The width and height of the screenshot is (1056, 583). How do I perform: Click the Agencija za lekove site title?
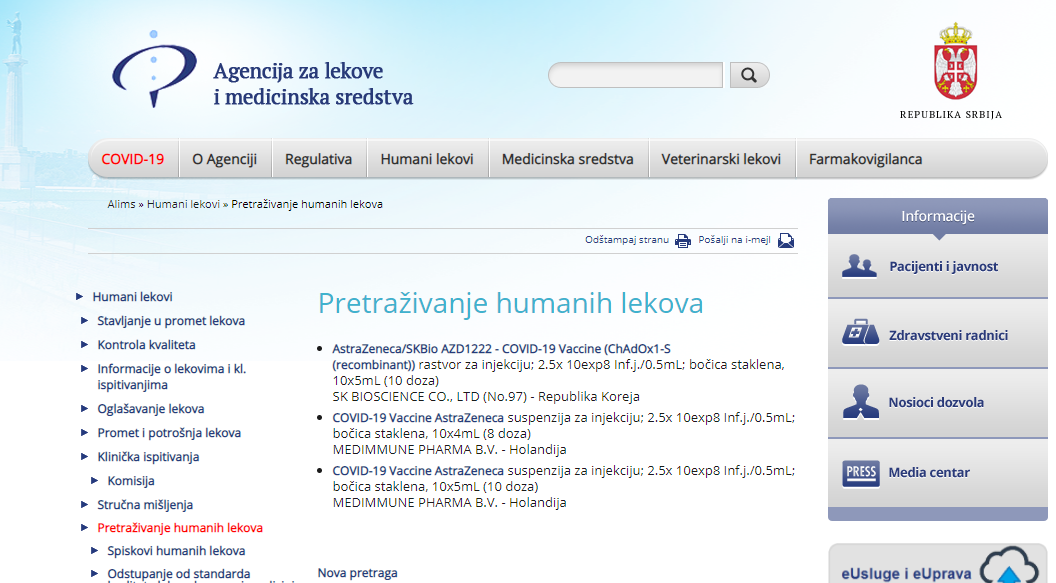coord(313,83)
